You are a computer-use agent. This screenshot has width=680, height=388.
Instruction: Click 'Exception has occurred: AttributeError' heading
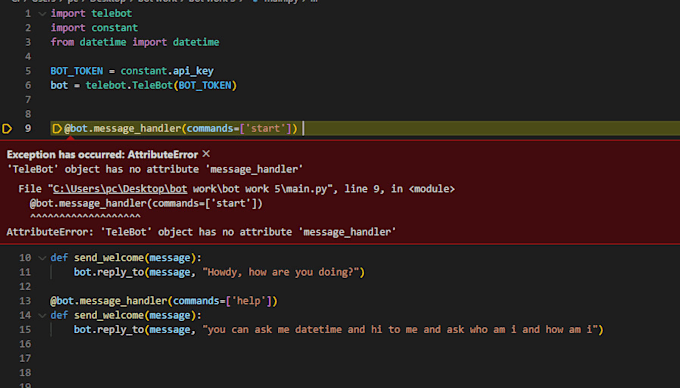click(x=102, y=155)
